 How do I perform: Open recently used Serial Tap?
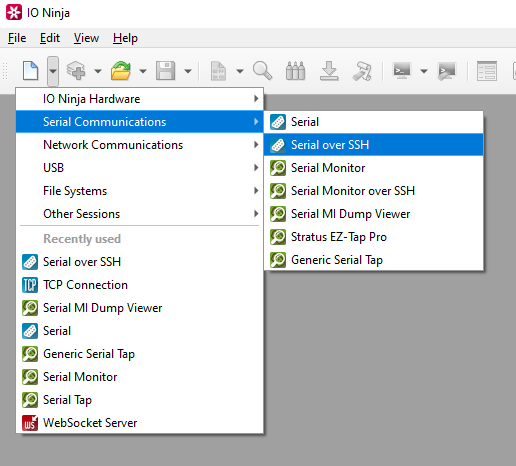pos(140,400)
